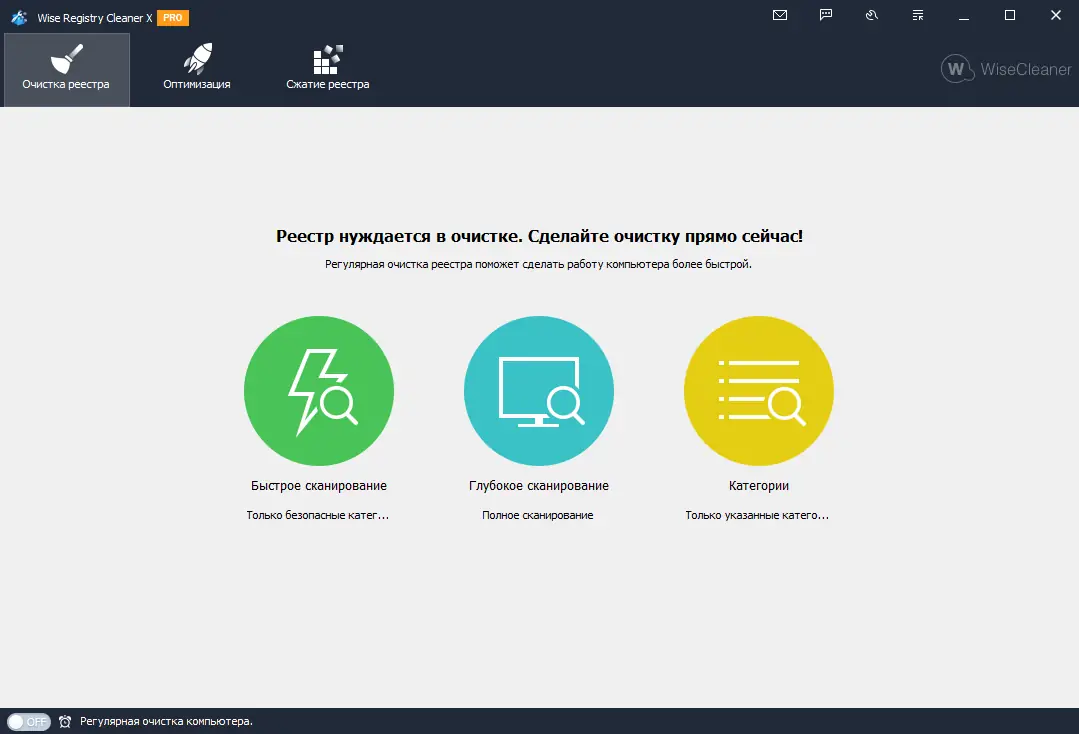Toggle the OFF scheduled cleaning switch
Screen dimensions: 1079x734
pyautogui.click(x=29, y=722)
